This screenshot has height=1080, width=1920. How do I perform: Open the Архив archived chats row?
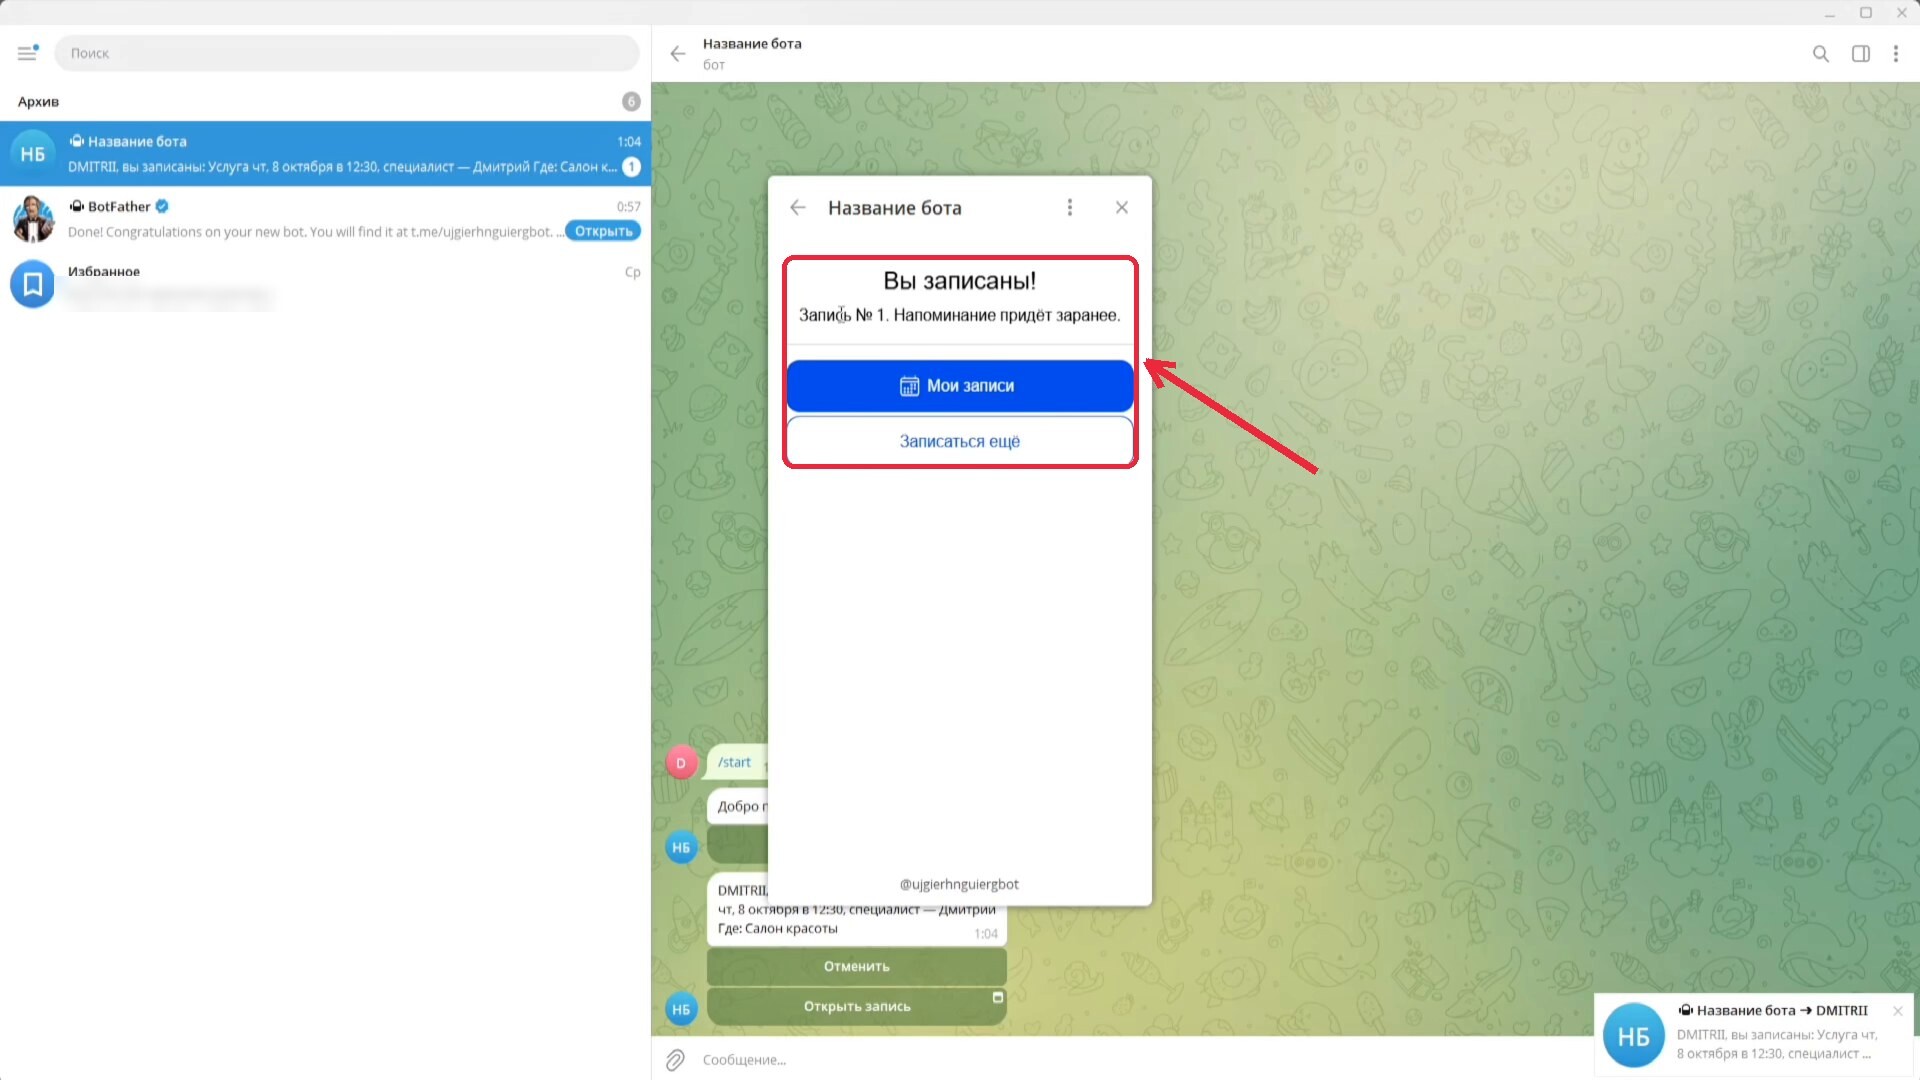(325, 101)
